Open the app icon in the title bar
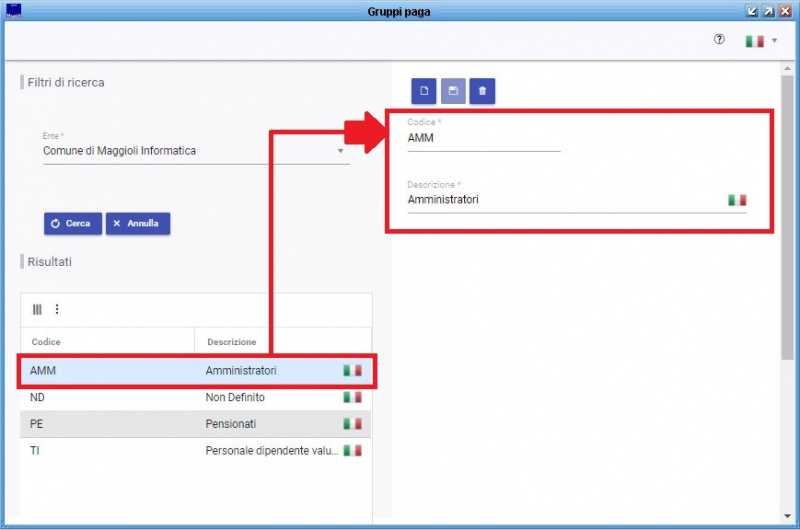Screen dimensions: 800x530 tap(13, 11)
